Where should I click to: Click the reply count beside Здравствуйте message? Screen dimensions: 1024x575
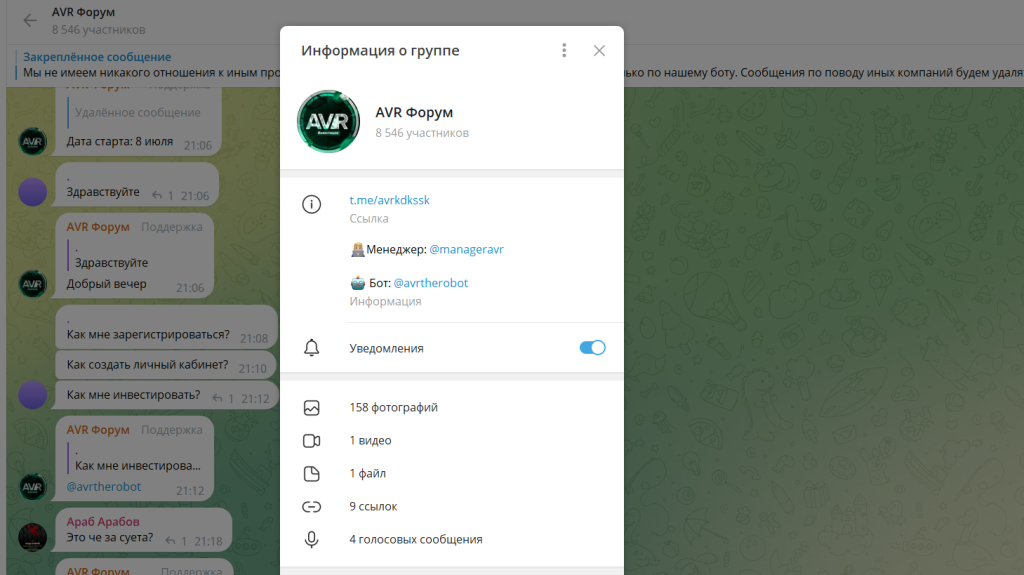(163, 195)
